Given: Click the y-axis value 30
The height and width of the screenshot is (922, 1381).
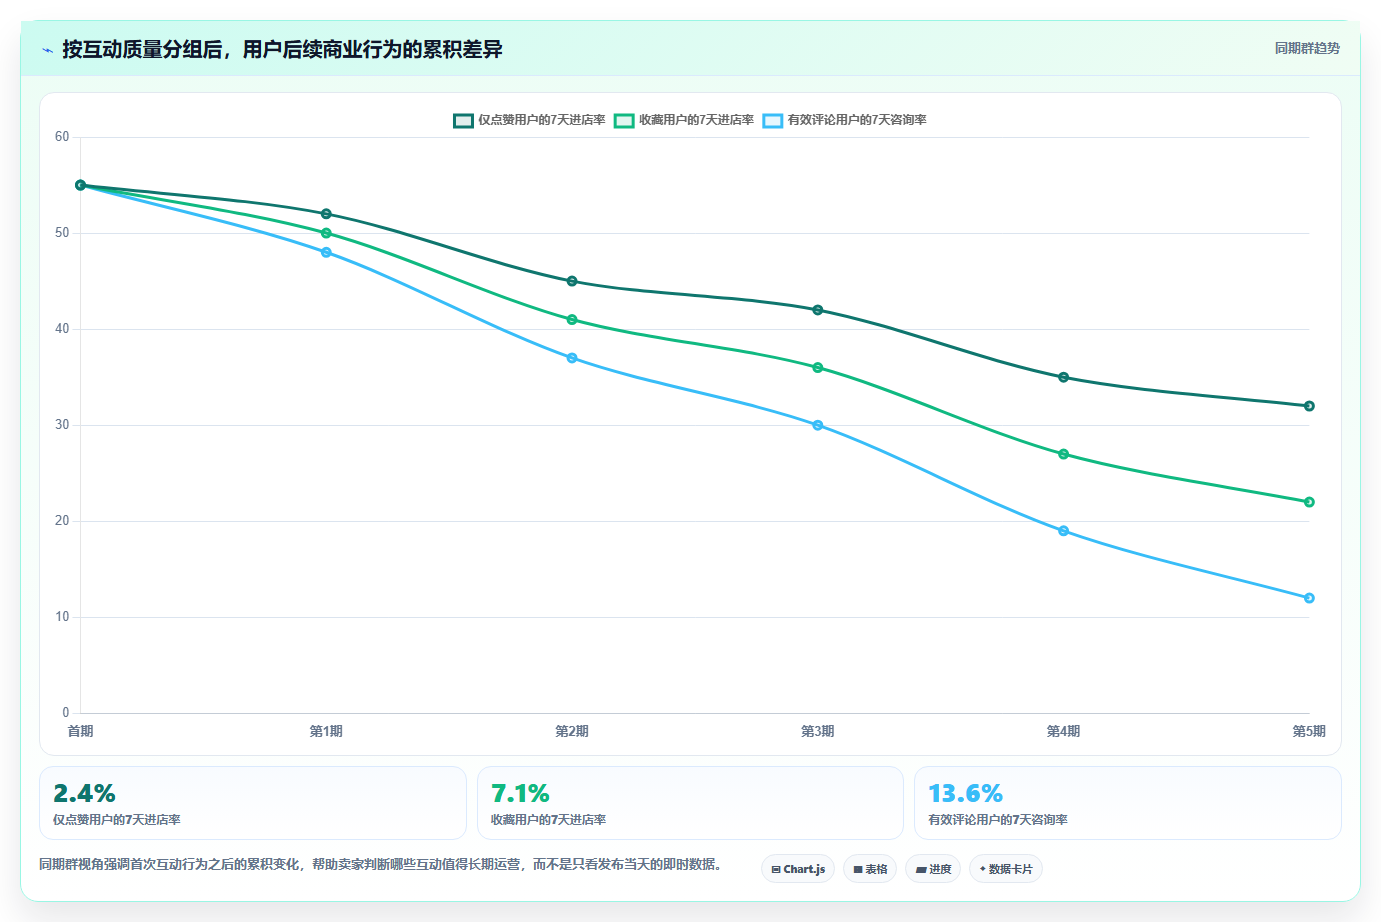Looking at the screenshot, I should pos(62,425).
